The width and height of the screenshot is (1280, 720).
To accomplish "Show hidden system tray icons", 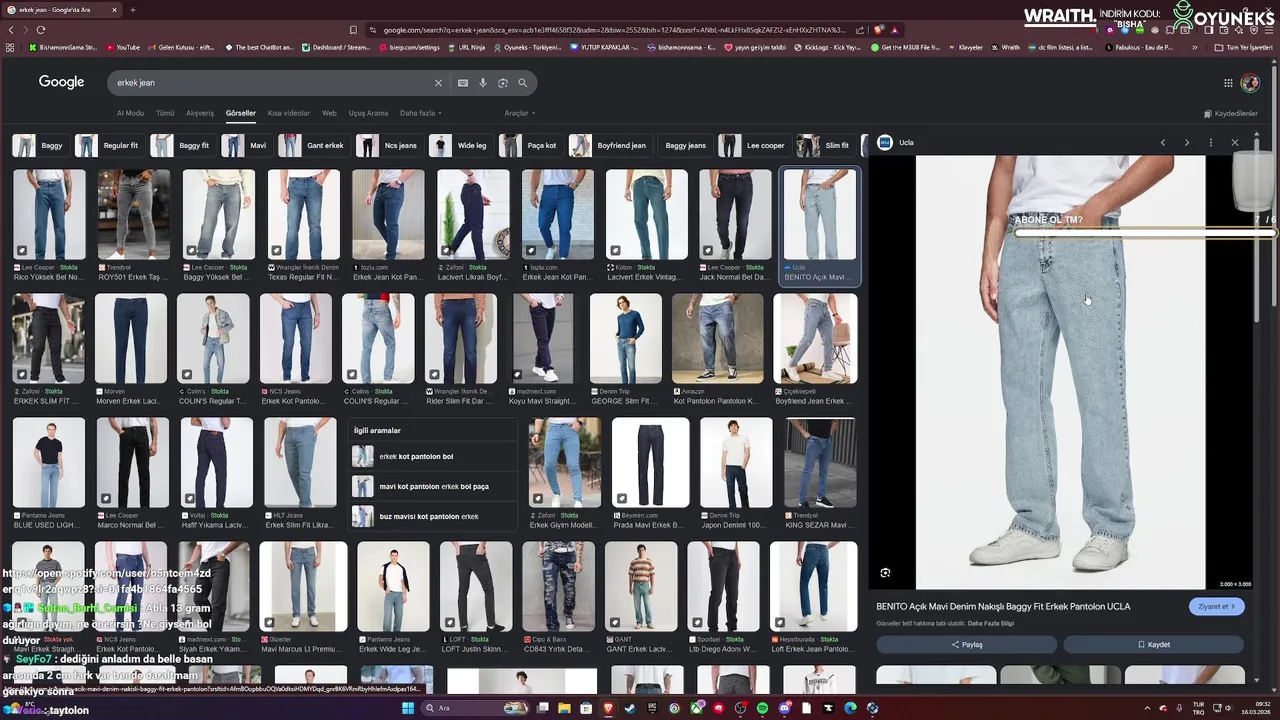I will pos(1147,708).
